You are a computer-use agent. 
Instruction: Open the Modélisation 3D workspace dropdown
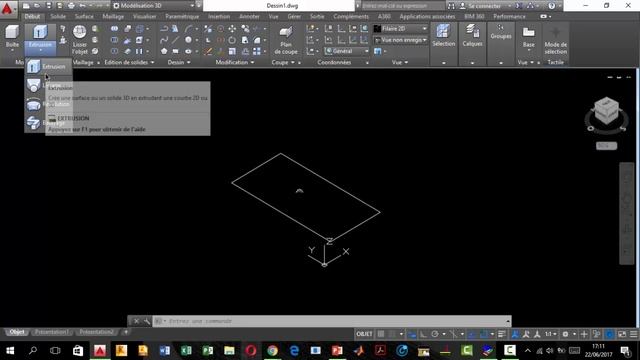pyautogui.click(x=153, y=6)
